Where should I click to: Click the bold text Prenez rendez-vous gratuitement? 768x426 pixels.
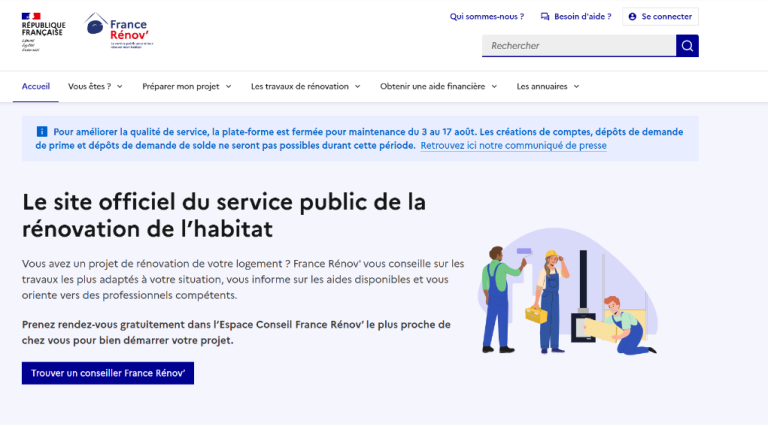coord(236,332)
